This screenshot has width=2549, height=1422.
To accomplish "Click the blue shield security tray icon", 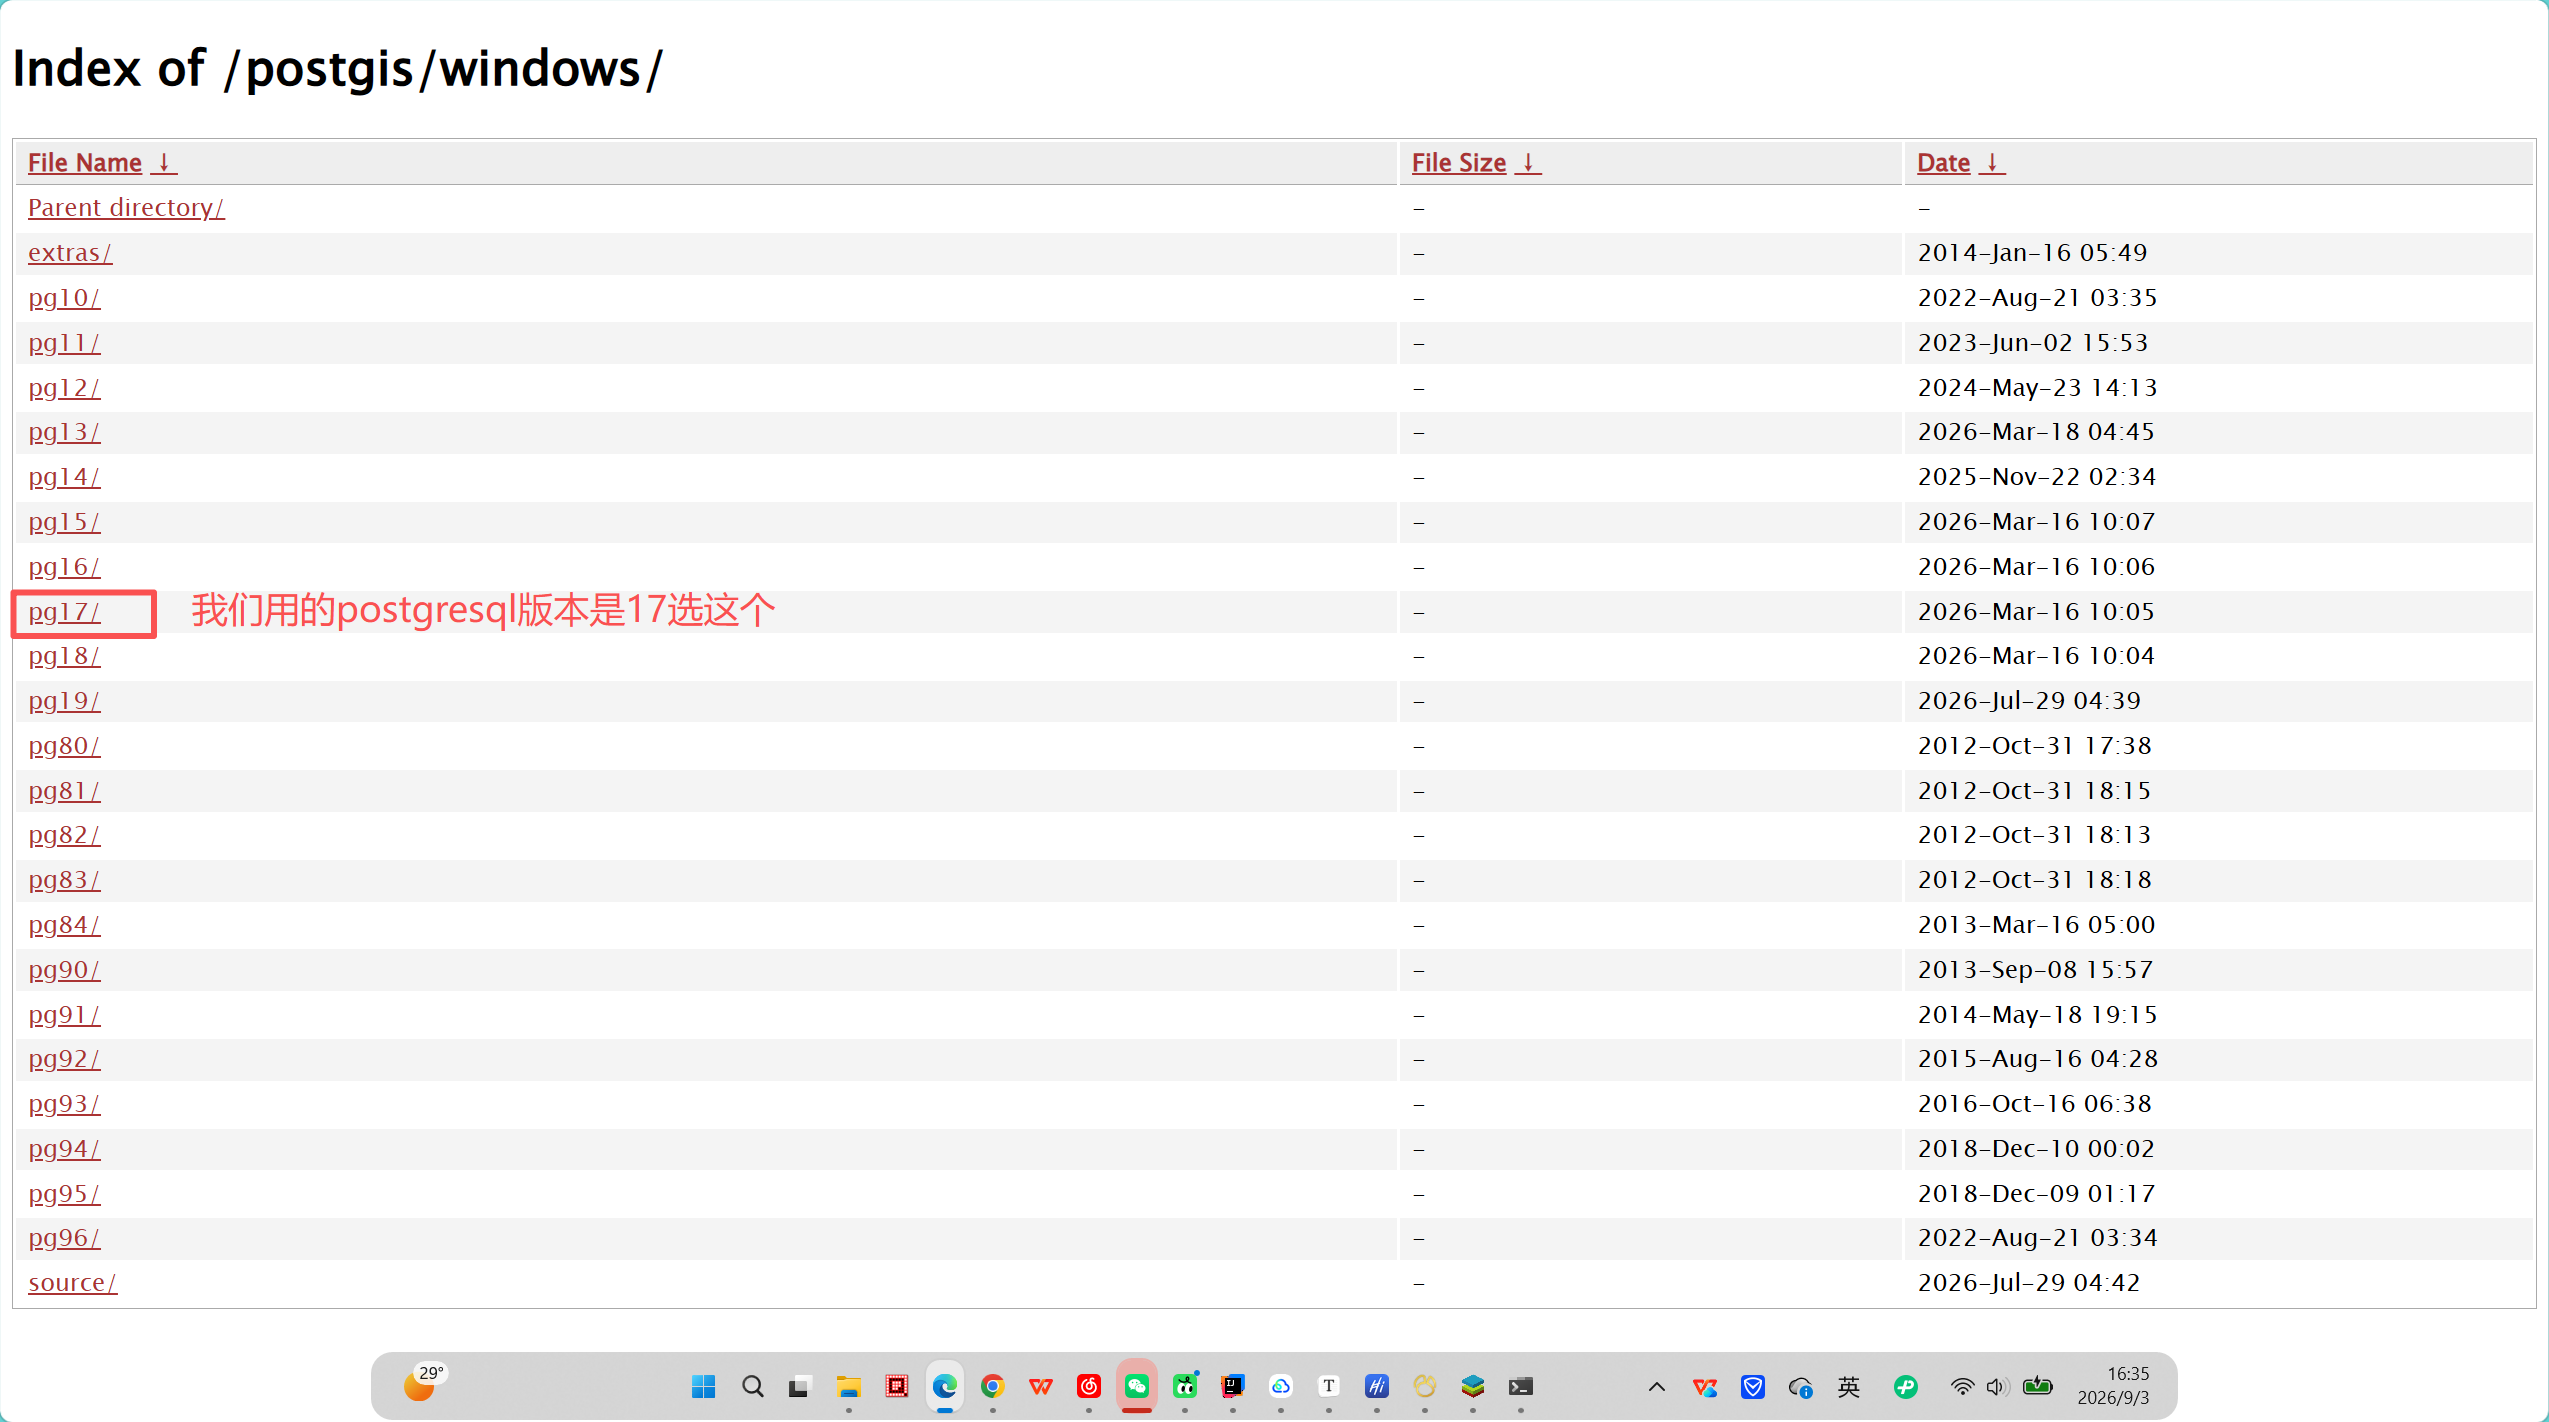I will point(1752,1386).
